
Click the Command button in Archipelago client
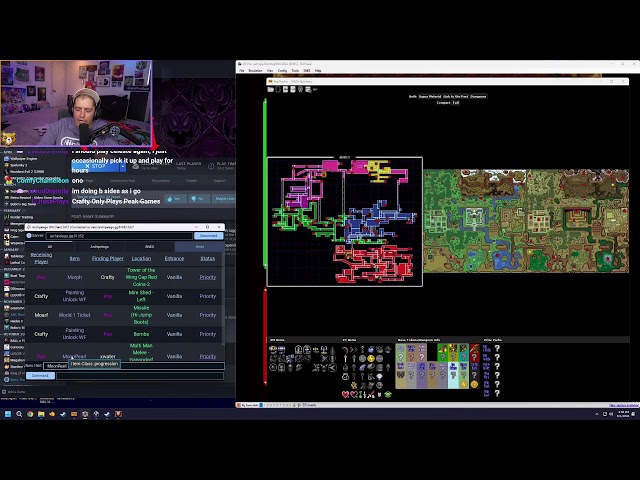[x=40, y=376]
